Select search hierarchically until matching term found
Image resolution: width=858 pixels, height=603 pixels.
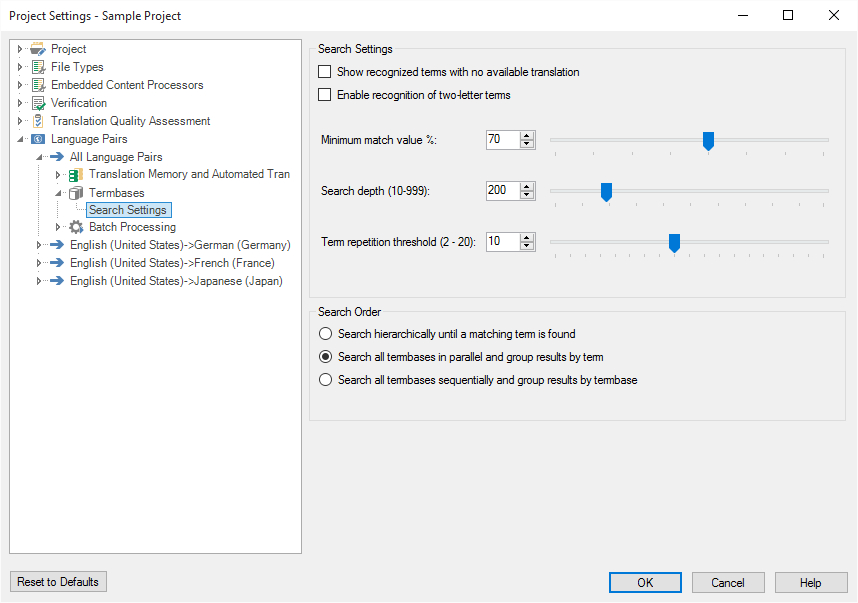[325, 334]
